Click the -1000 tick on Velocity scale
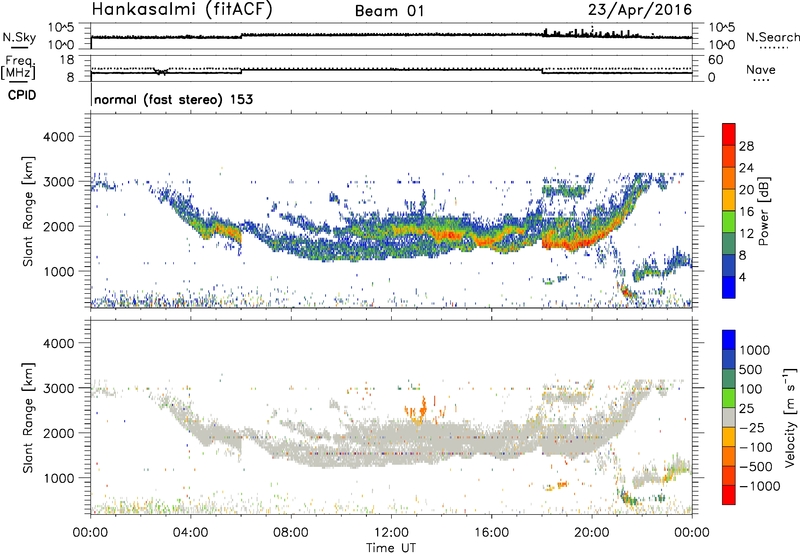800x554 pixels. [x=760, y=486]
